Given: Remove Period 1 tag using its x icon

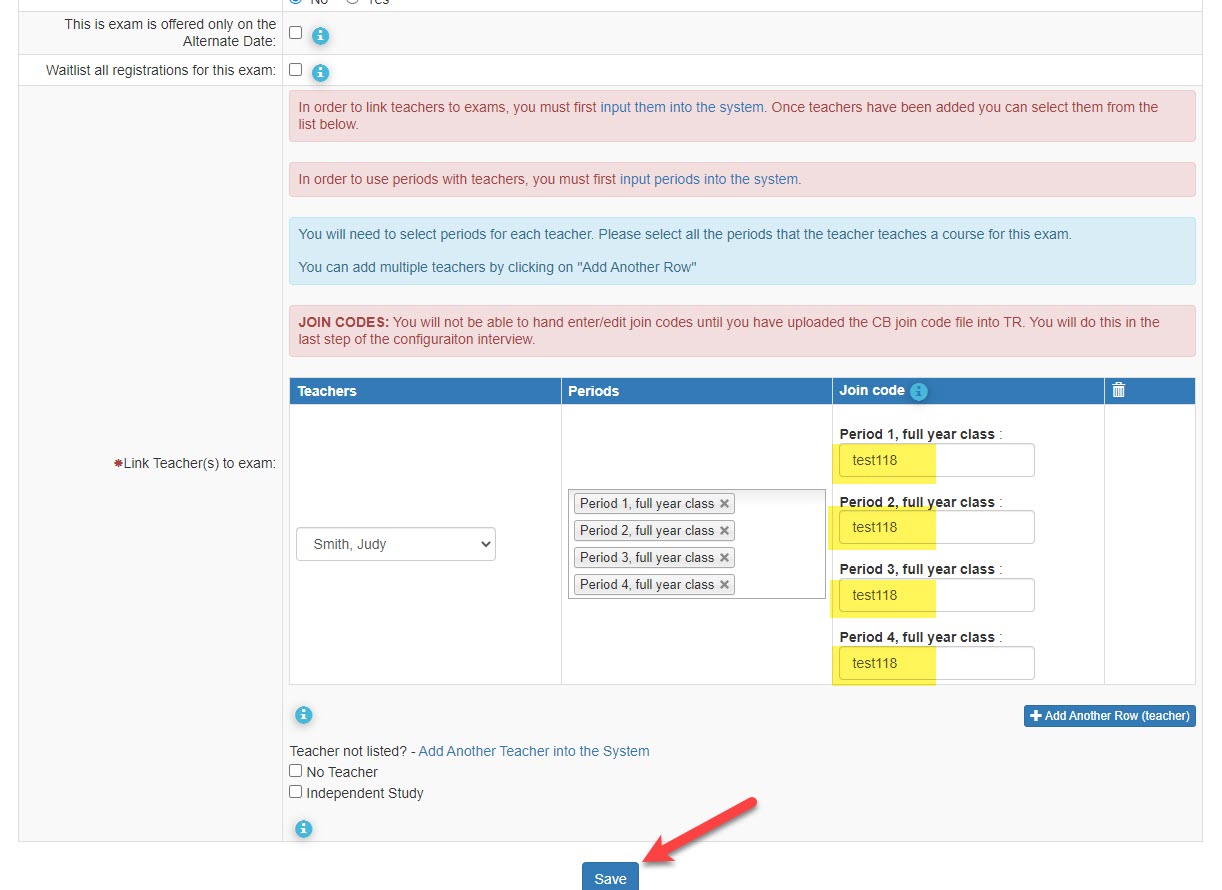Looking at the screenshot, I should 725,504.
